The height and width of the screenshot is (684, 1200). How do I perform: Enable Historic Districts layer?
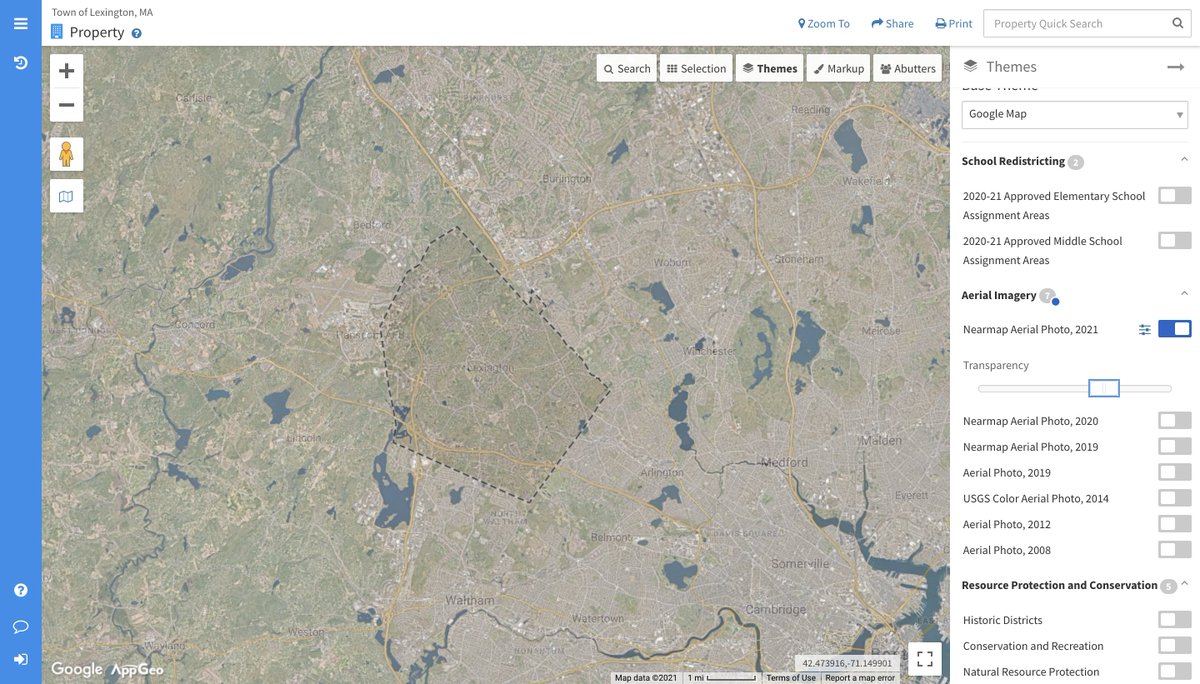coord(1175,620)
